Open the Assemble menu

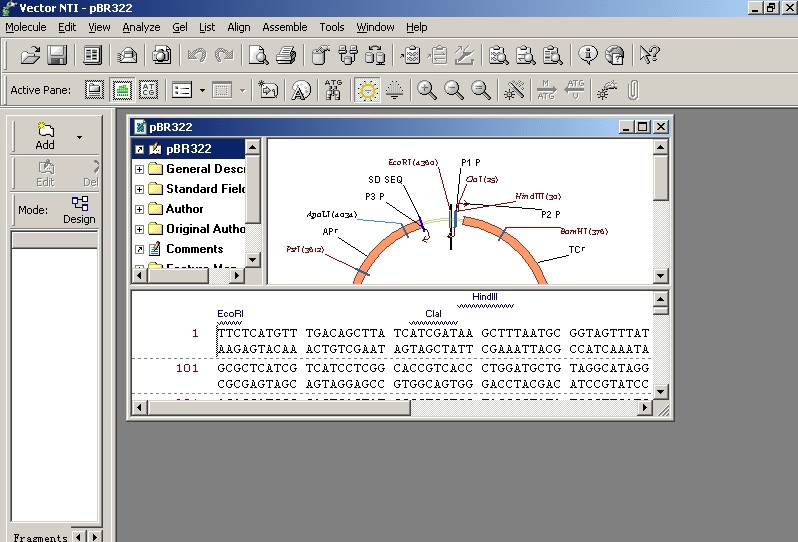(284, 27)
